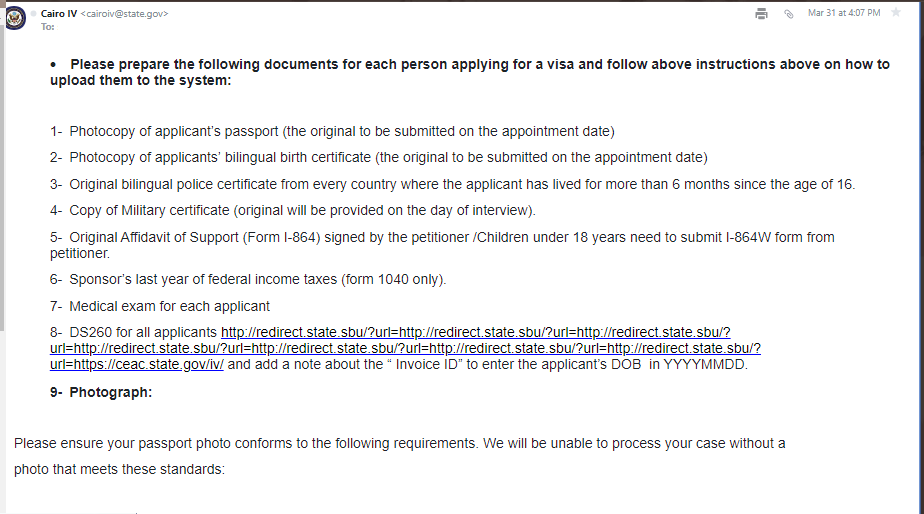Viewport: 924px width, 514px height.
Task: Print this email using the printer icon
Action: 761,14
